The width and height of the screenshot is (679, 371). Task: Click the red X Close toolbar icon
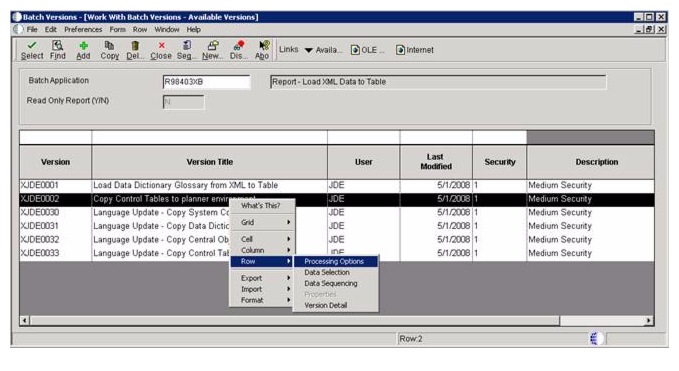[161, 45]
